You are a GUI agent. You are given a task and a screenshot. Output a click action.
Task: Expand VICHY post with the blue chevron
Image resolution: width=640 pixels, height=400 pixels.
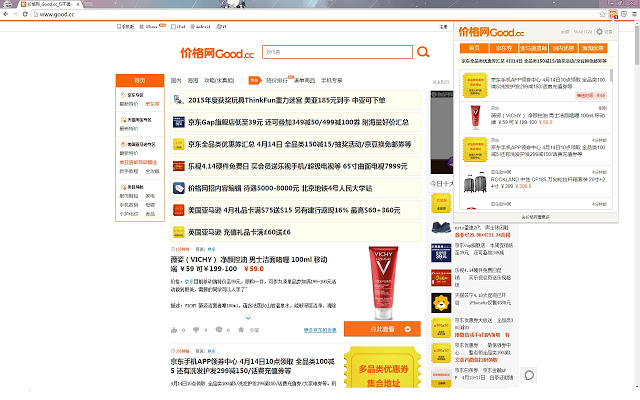click(x=248, y=318)
